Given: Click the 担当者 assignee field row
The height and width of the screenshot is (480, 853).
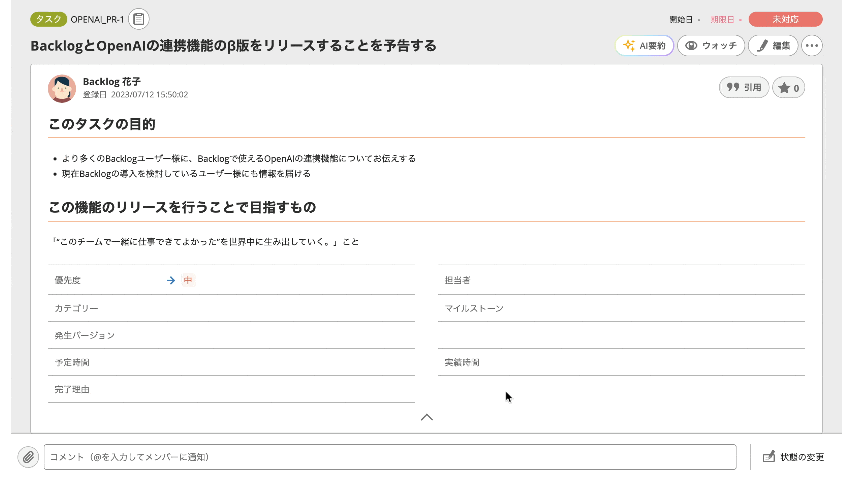Looking at the screenshot, I should coord(621,281).
